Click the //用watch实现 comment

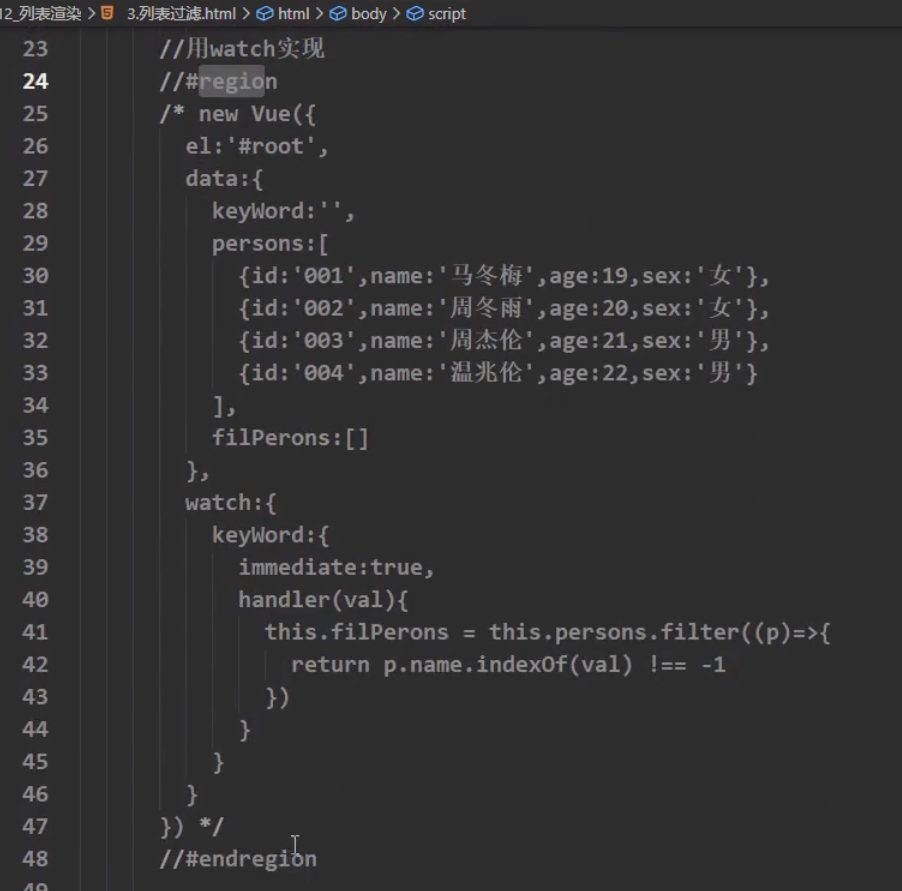tap(242, 48)
